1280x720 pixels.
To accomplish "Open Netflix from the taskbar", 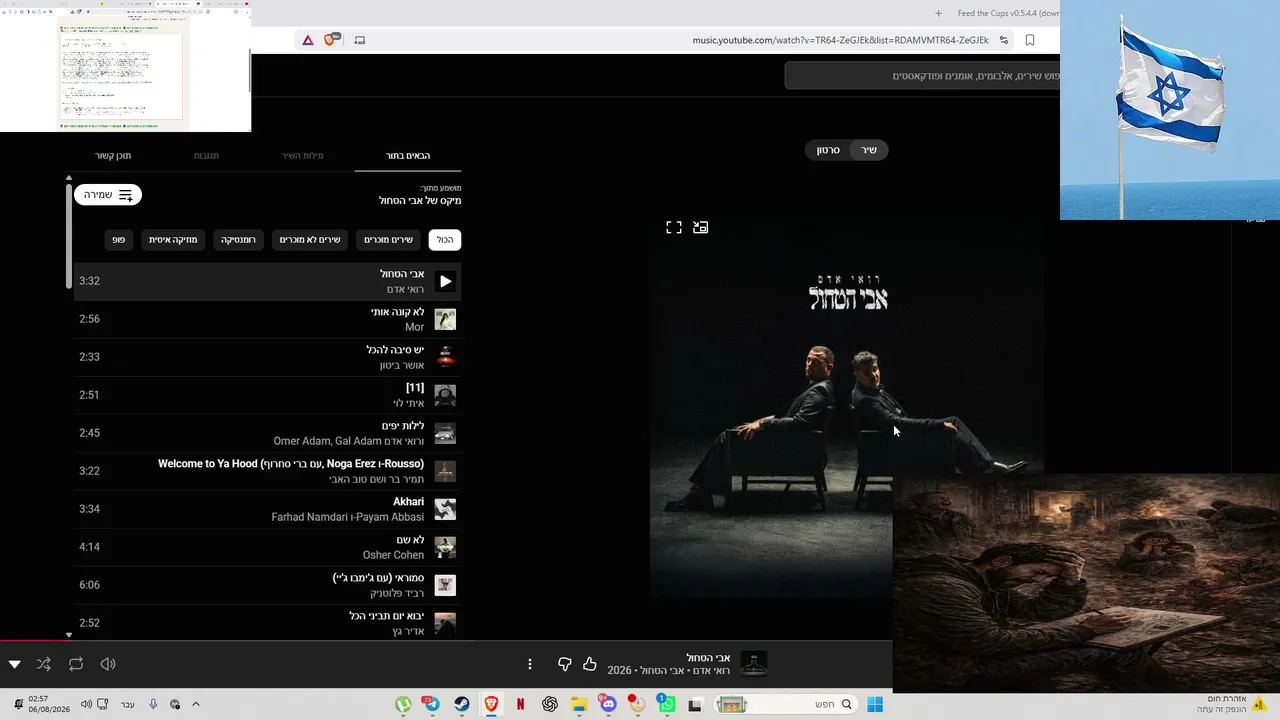I will (520, 704).
